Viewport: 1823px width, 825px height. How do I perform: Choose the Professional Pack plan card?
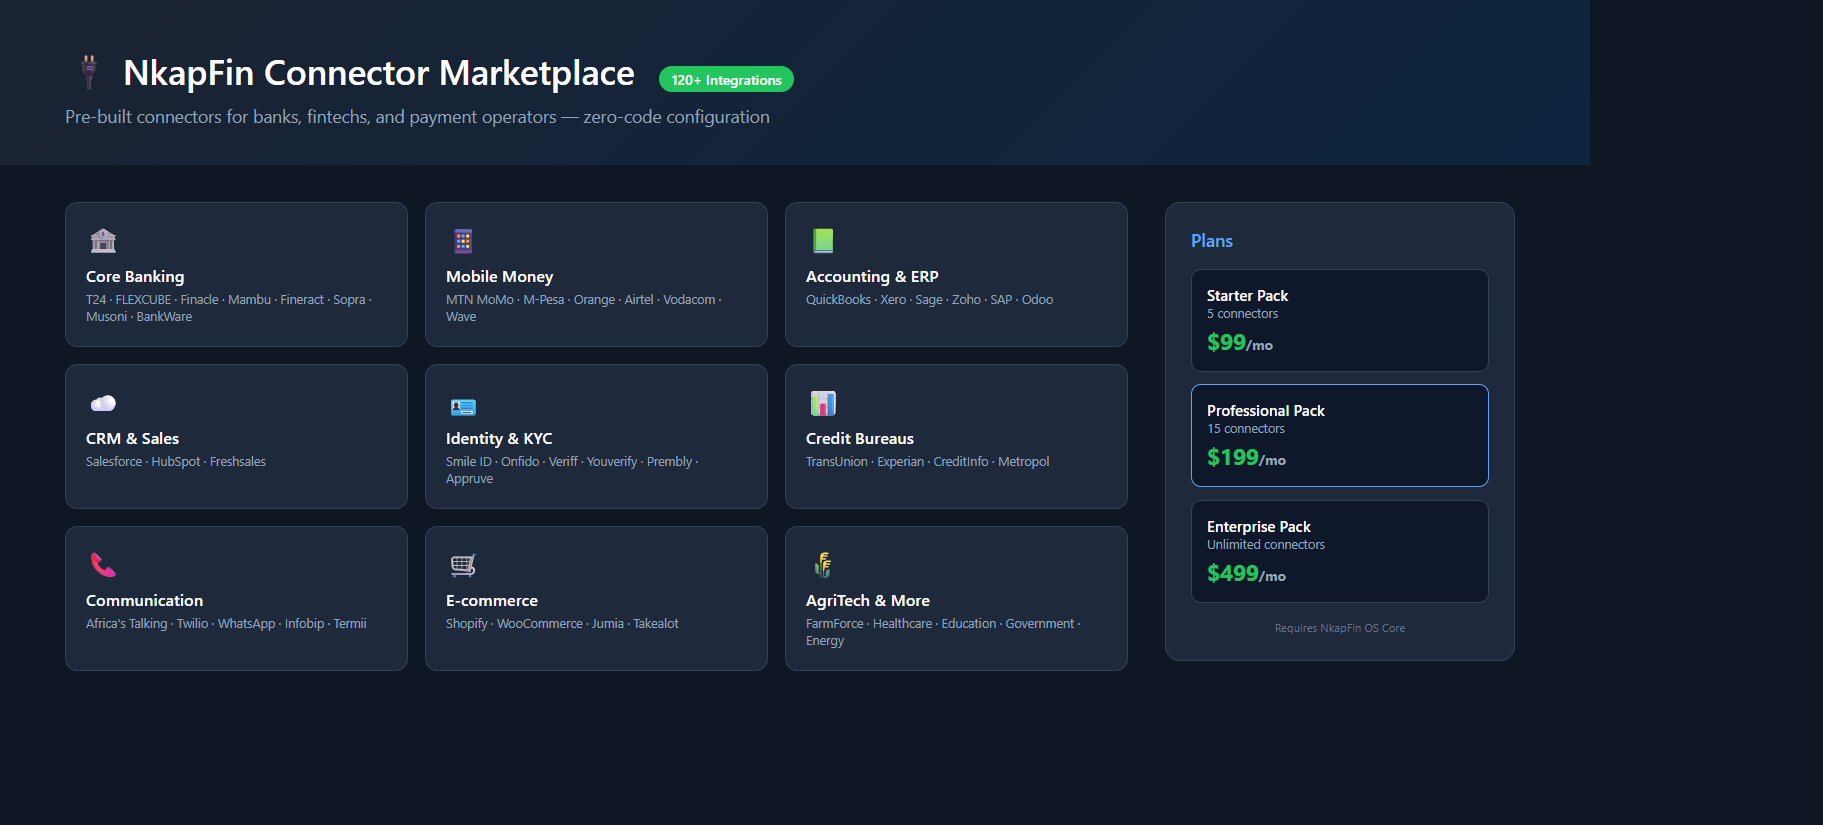tap(1340, 435)
